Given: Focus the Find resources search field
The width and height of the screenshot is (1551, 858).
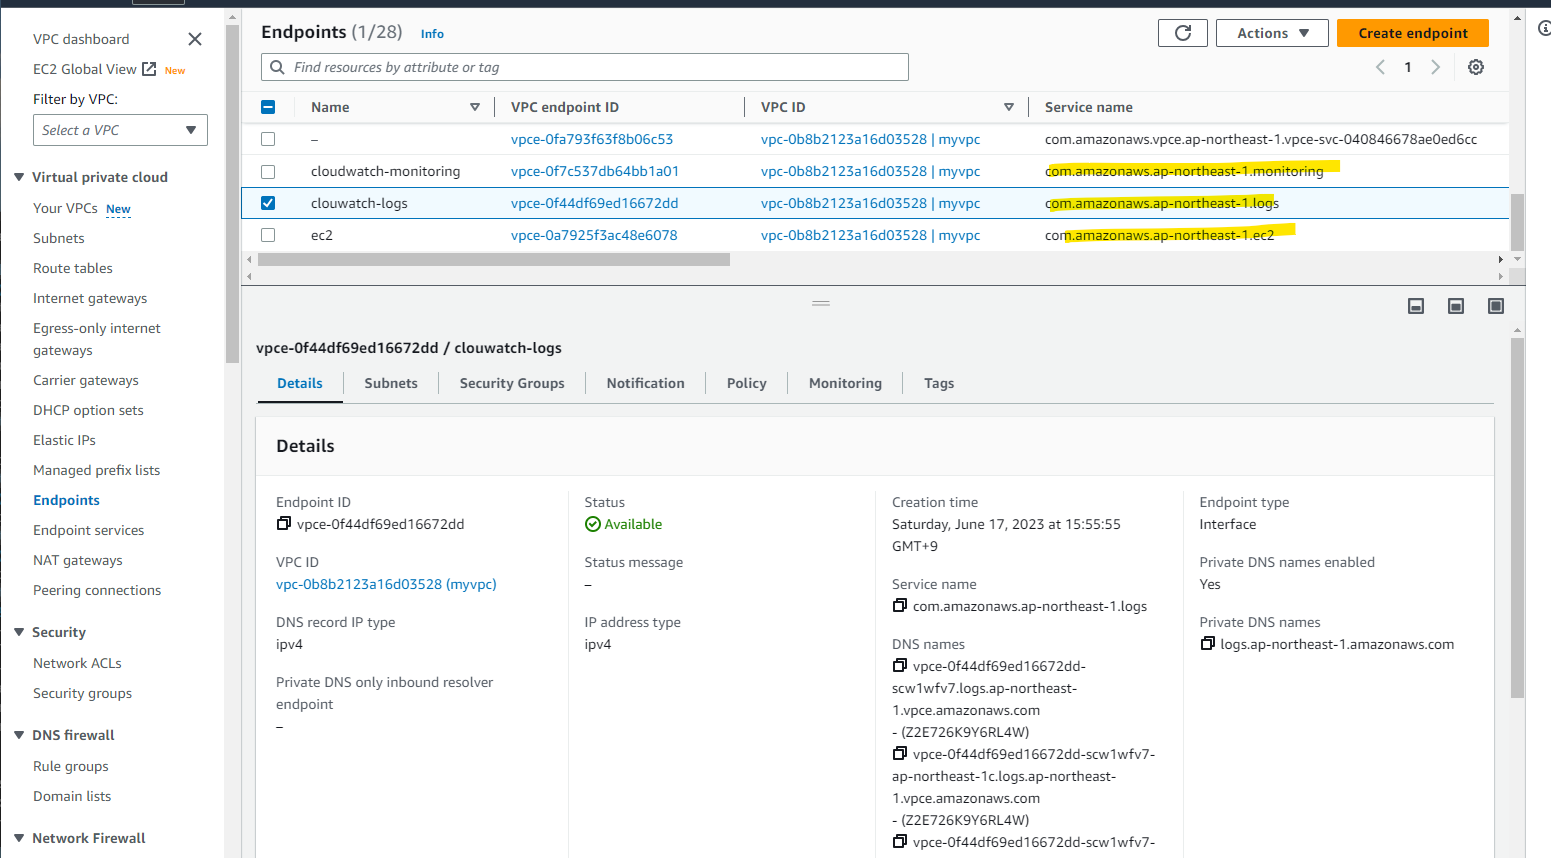Looking at the screenshot, I should [585, 67].
